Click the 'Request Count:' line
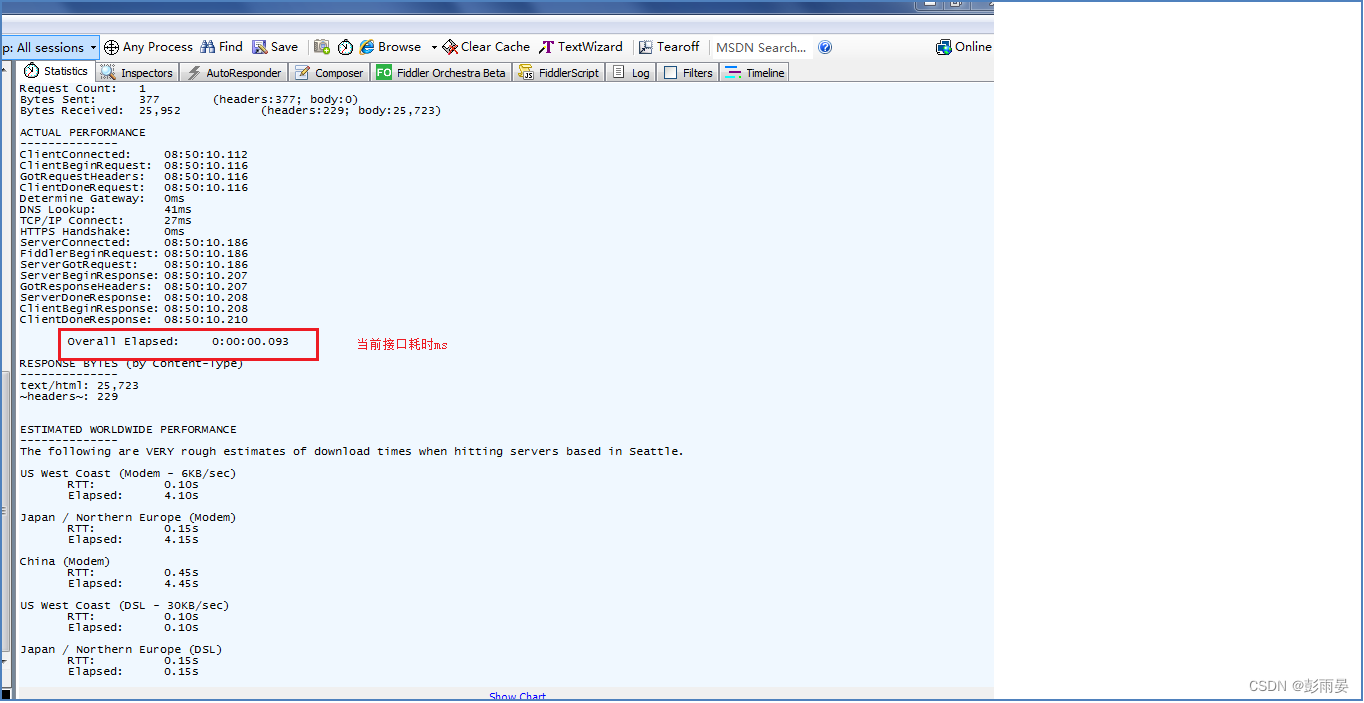 click(x=82, y=88)
